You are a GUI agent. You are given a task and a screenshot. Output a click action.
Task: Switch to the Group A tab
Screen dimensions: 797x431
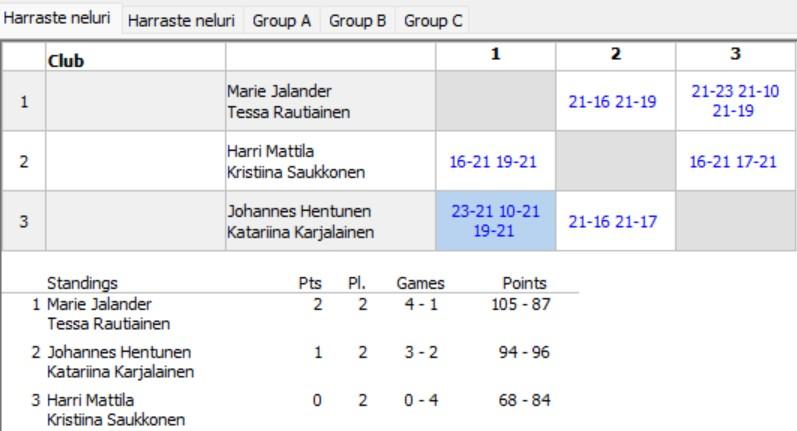pos(281,20)
